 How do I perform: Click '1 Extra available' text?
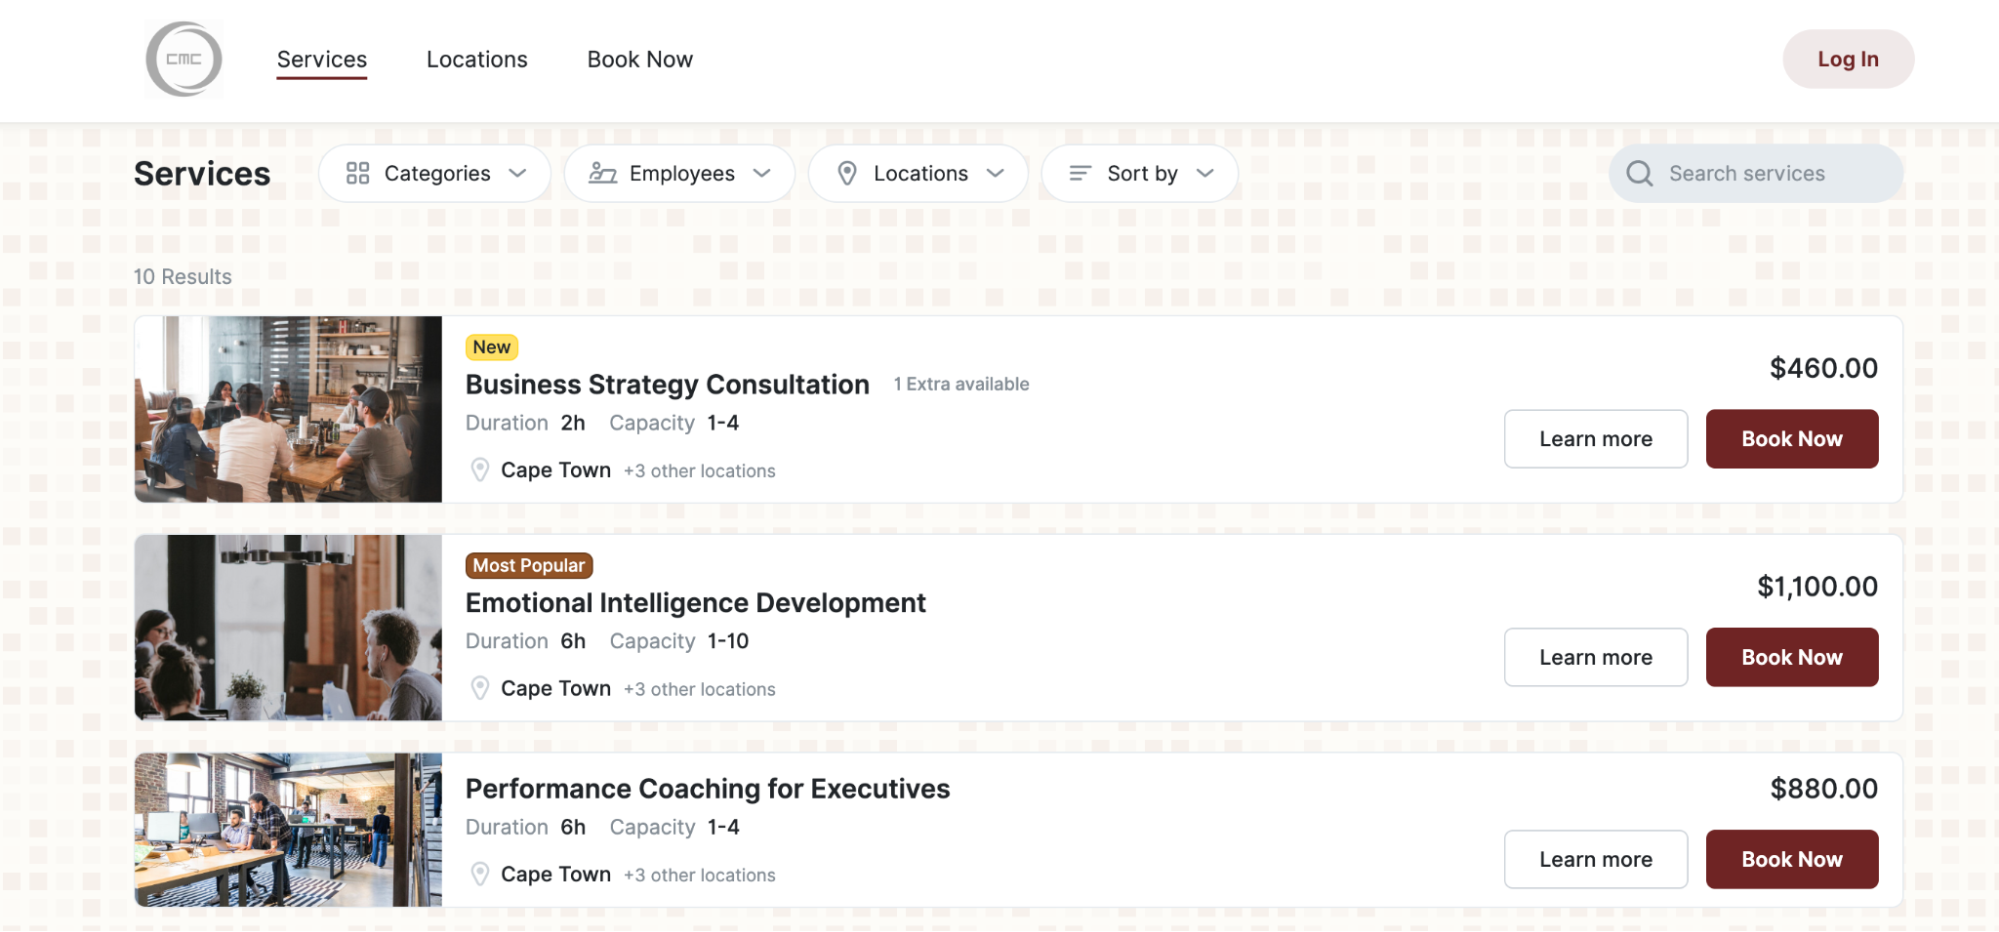pos(961,384)
